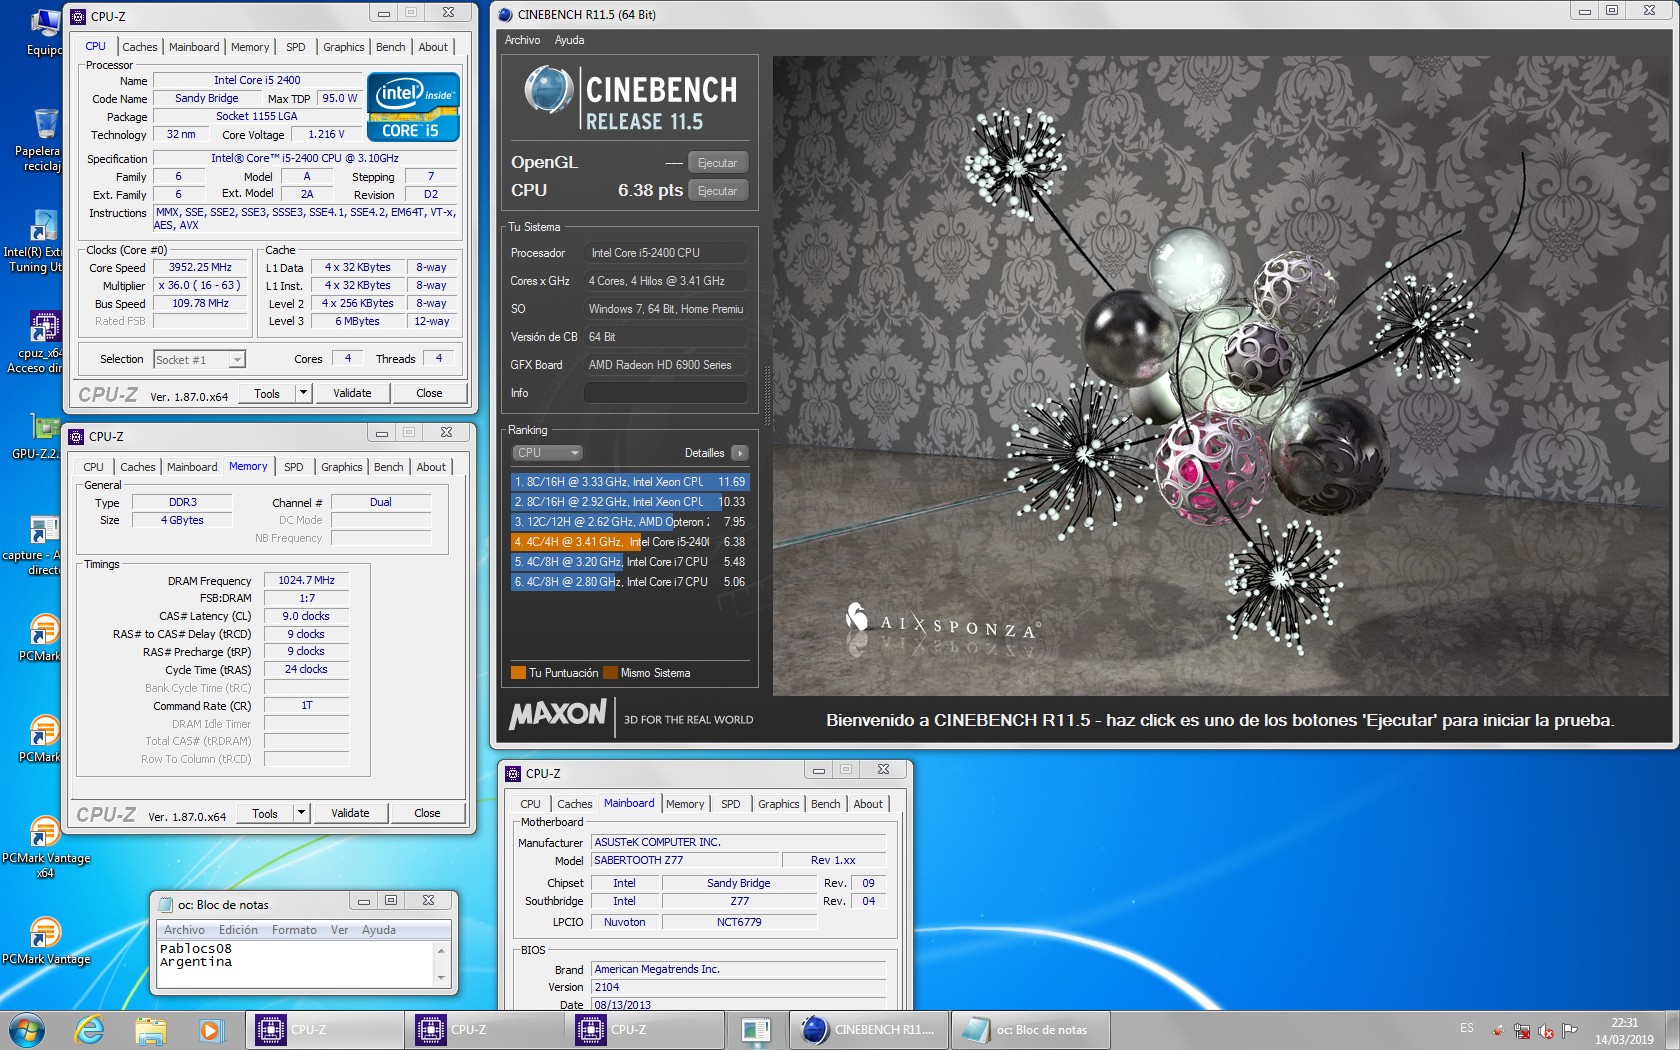Click the Intel Core i5 logo in CPU-Z
The width and height of the screenshot is (1680, 1050).
pyautogui.click(x=413, y=106)
